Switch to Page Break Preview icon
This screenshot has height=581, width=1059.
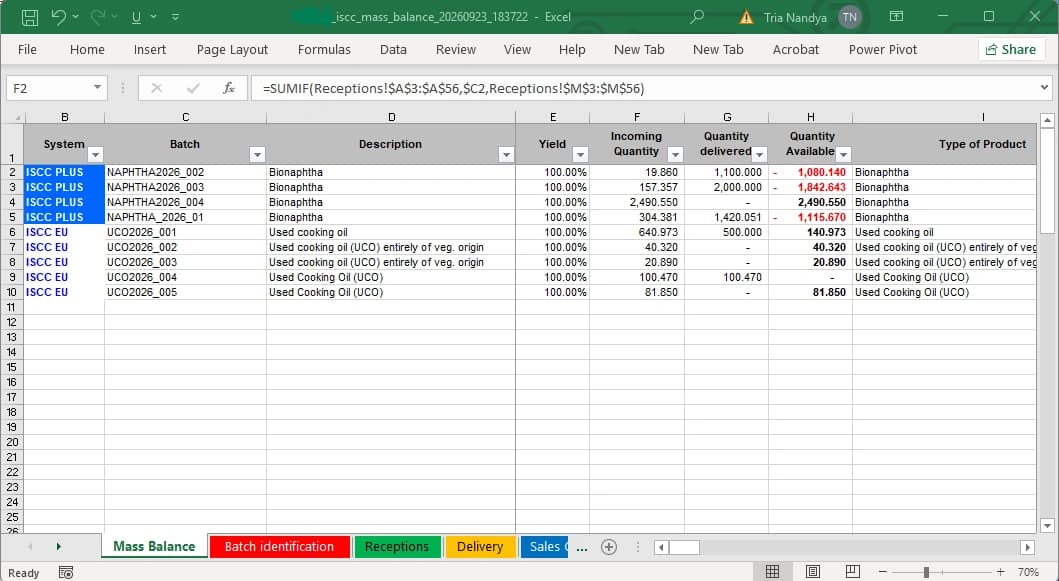pos(853,572)
